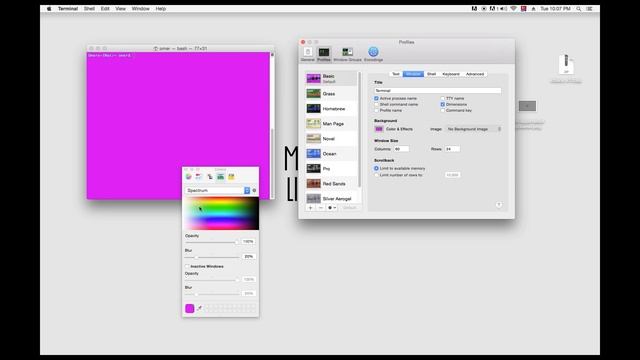The width and height of the screenshot is (640, 360).
Task: Enable Profile name checkbox
Action: 376,111
